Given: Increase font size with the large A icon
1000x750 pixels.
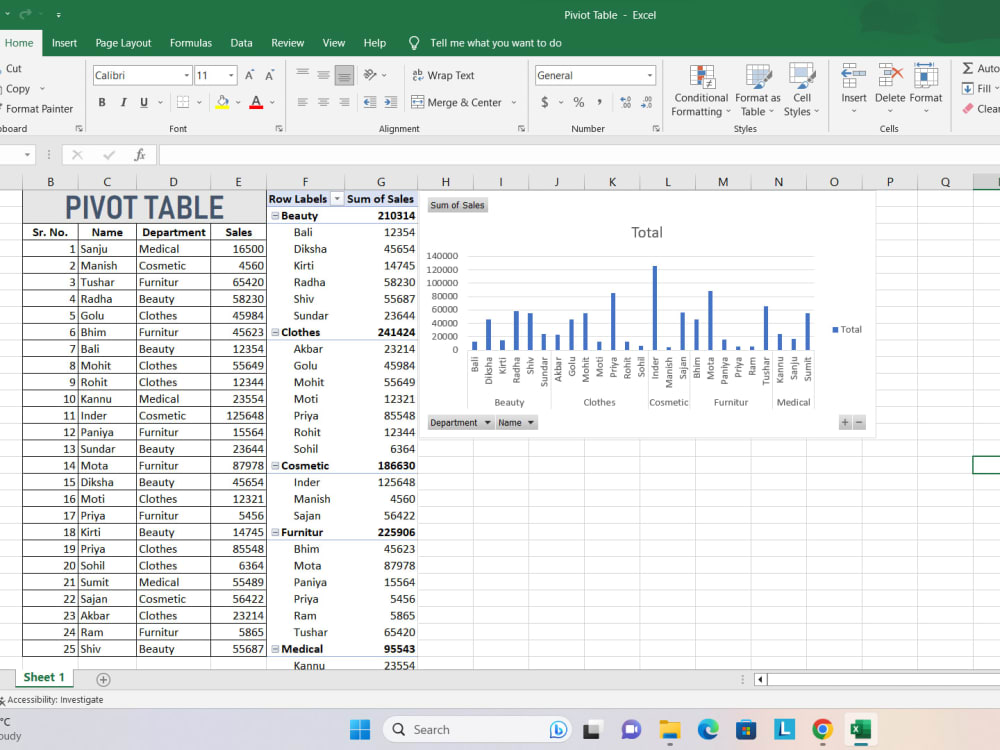Looking at the screenshot, I should pos(249,75).
